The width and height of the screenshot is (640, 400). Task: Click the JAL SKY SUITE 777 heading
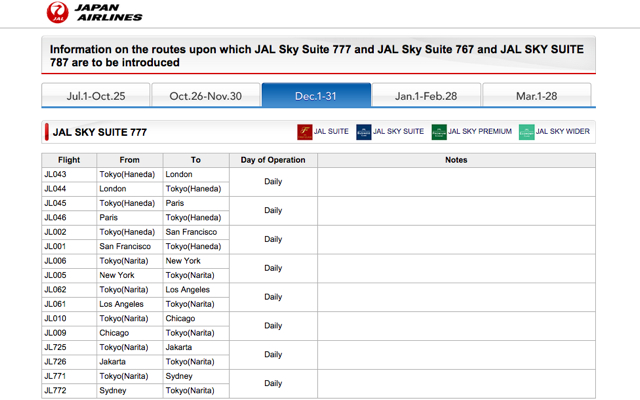(100, 132)
